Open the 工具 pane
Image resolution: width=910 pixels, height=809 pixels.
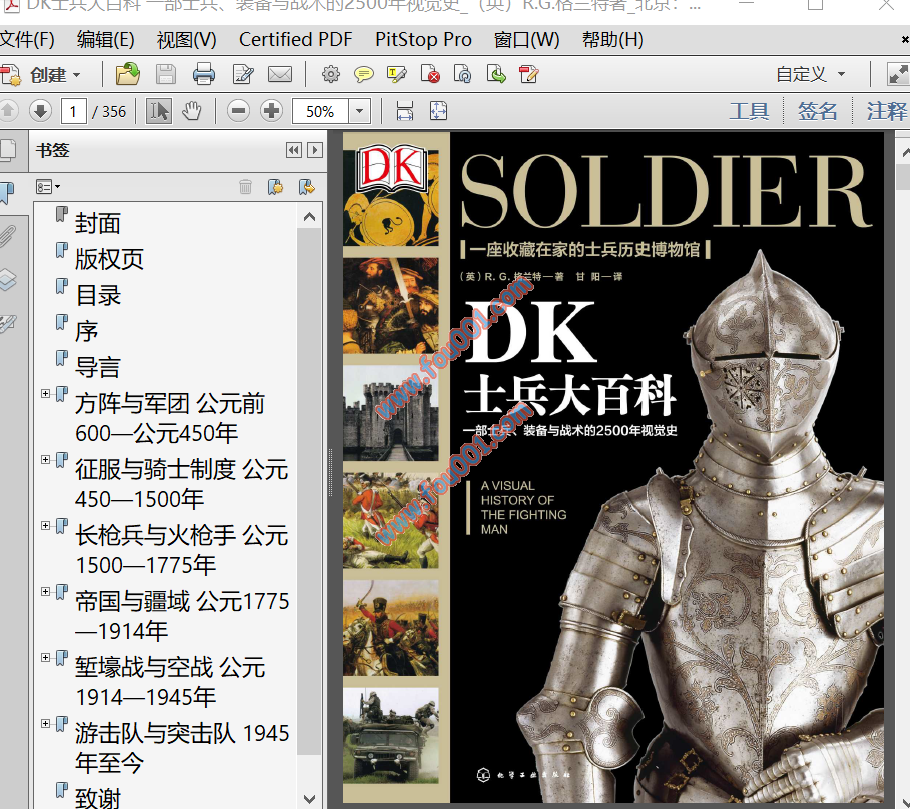click(x=749, y=111)
